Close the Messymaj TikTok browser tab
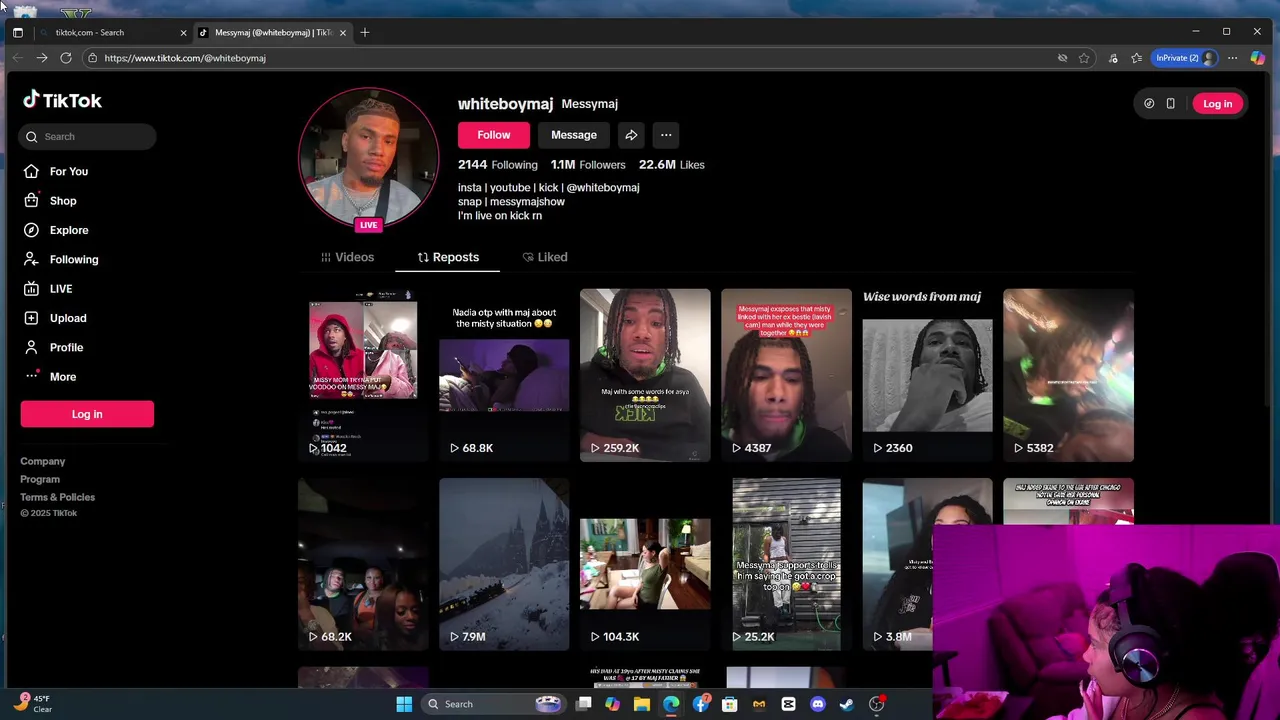 click(343, 32)
